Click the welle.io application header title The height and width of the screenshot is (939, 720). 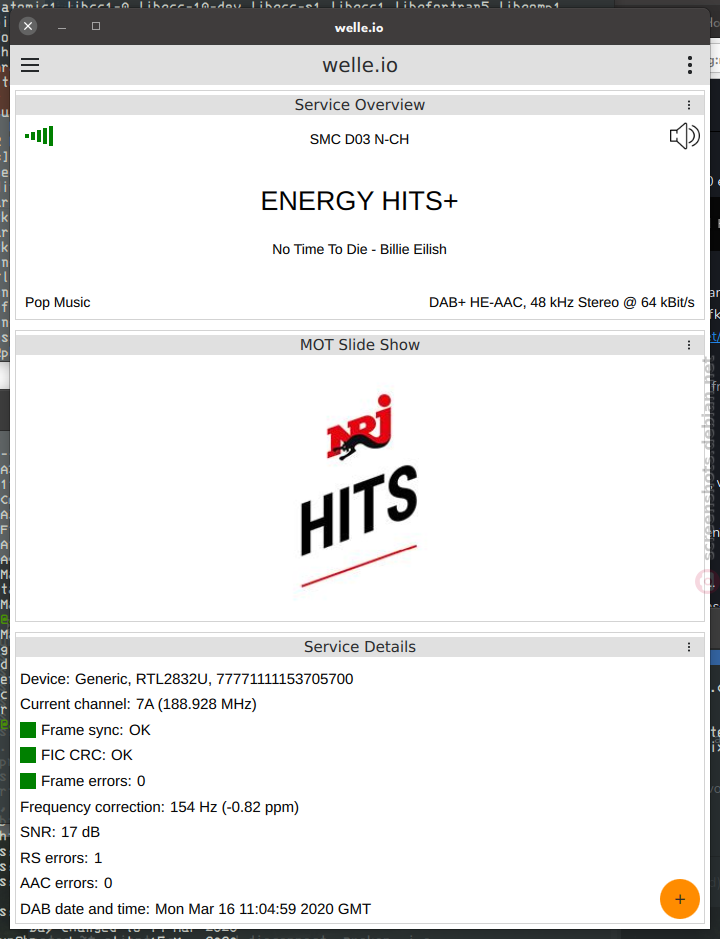[x=360, y=65]
